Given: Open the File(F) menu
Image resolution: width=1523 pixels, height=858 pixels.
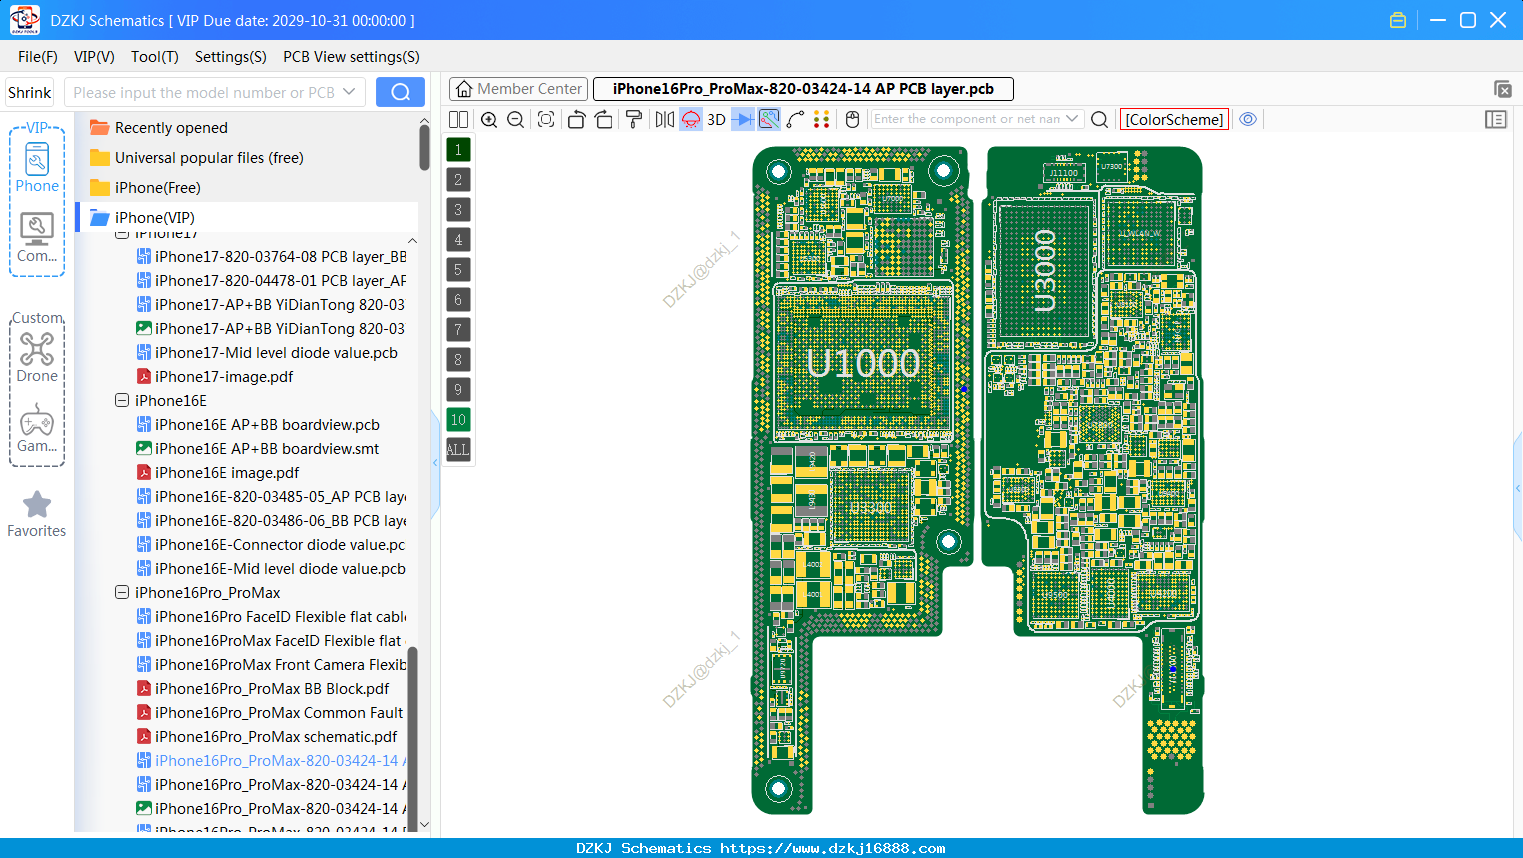Looking at the screenshot, I should 38,57.
